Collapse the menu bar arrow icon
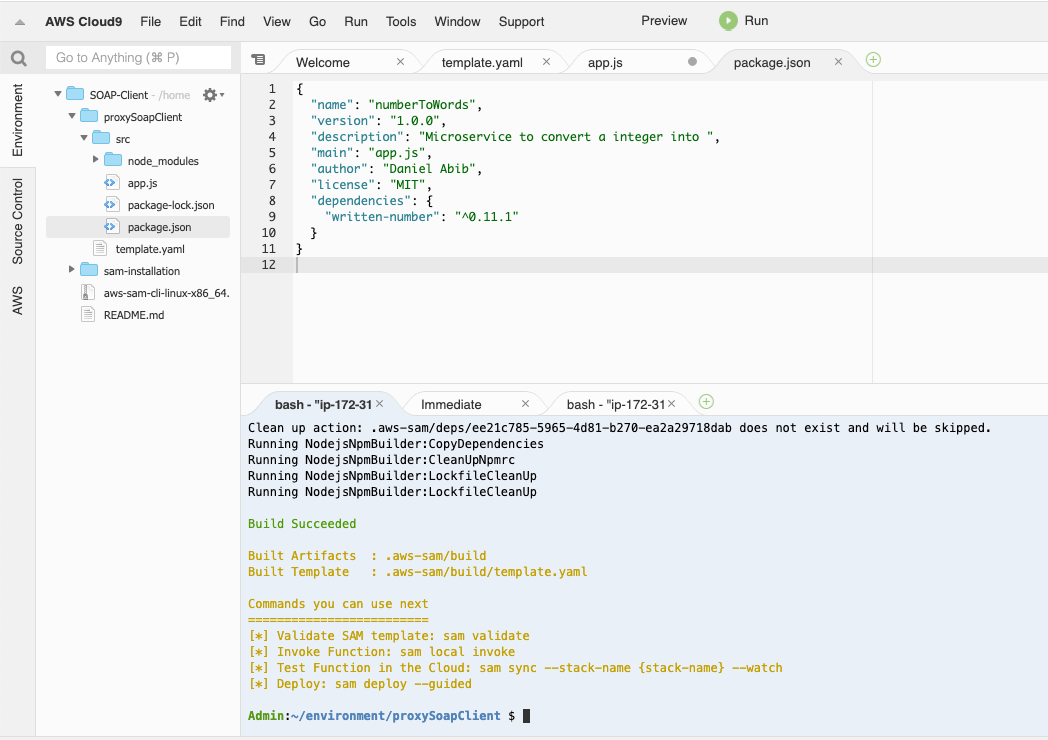Image resolution: width=1048 pixels, height=740 pixels. [20, 22]
